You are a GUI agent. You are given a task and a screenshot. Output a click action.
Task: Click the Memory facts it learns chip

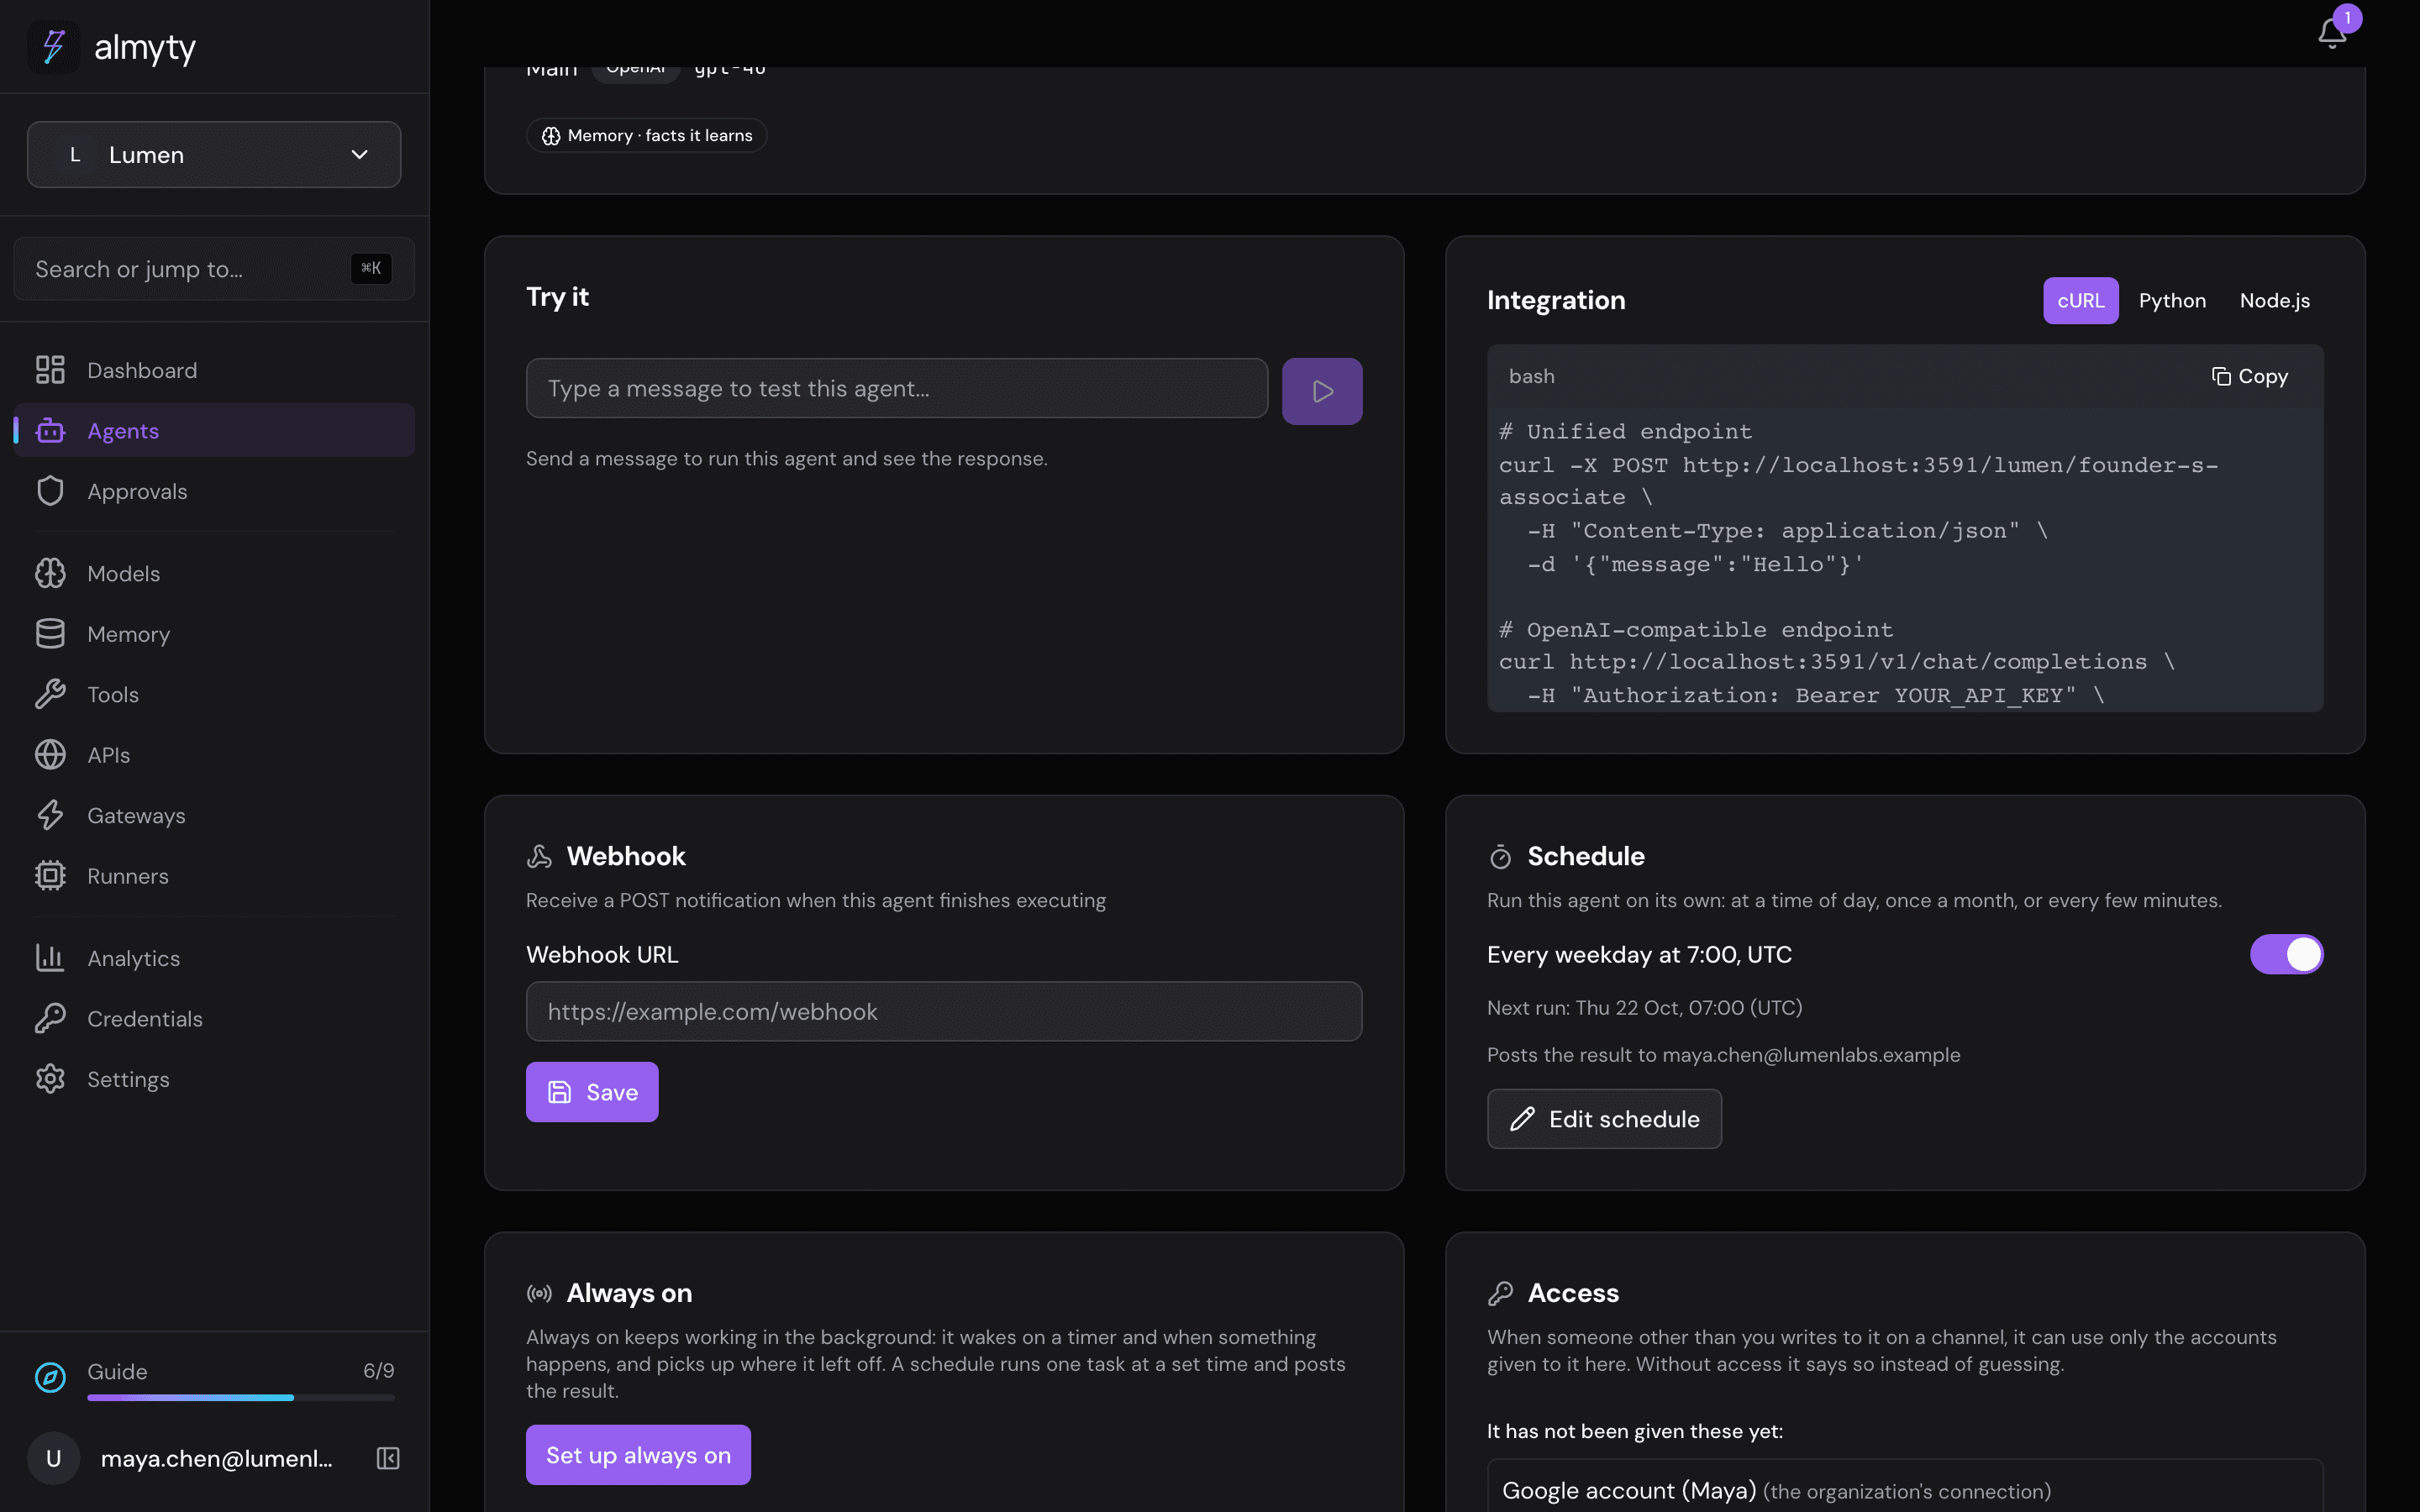(x=646, y=136)
